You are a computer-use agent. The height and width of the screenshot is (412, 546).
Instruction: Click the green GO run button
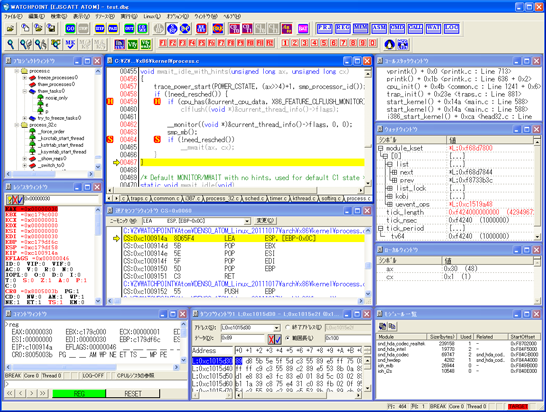click(70, 28)
